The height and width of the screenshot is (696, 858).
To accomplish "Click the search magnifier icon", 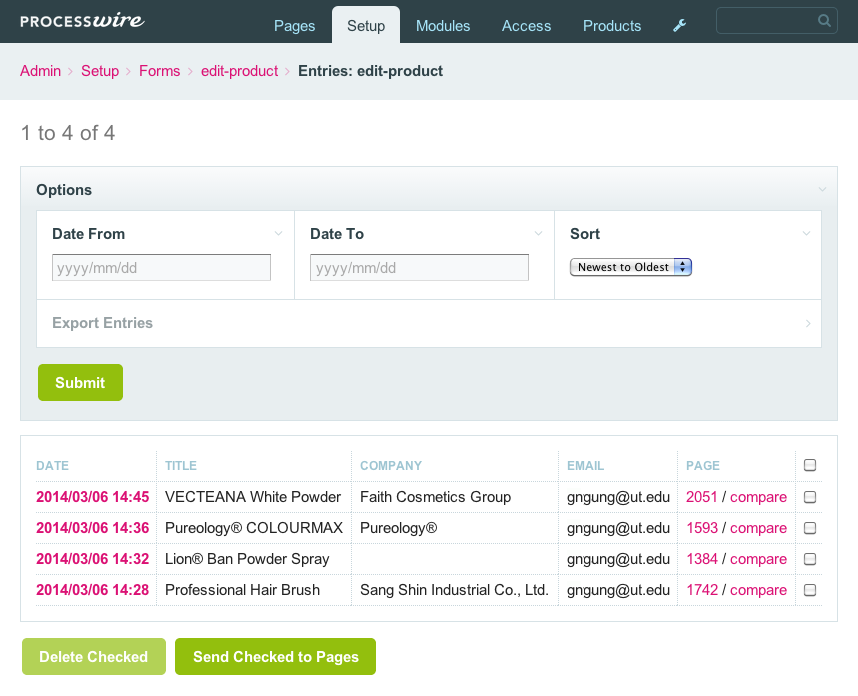I will [x=824, y=21].
